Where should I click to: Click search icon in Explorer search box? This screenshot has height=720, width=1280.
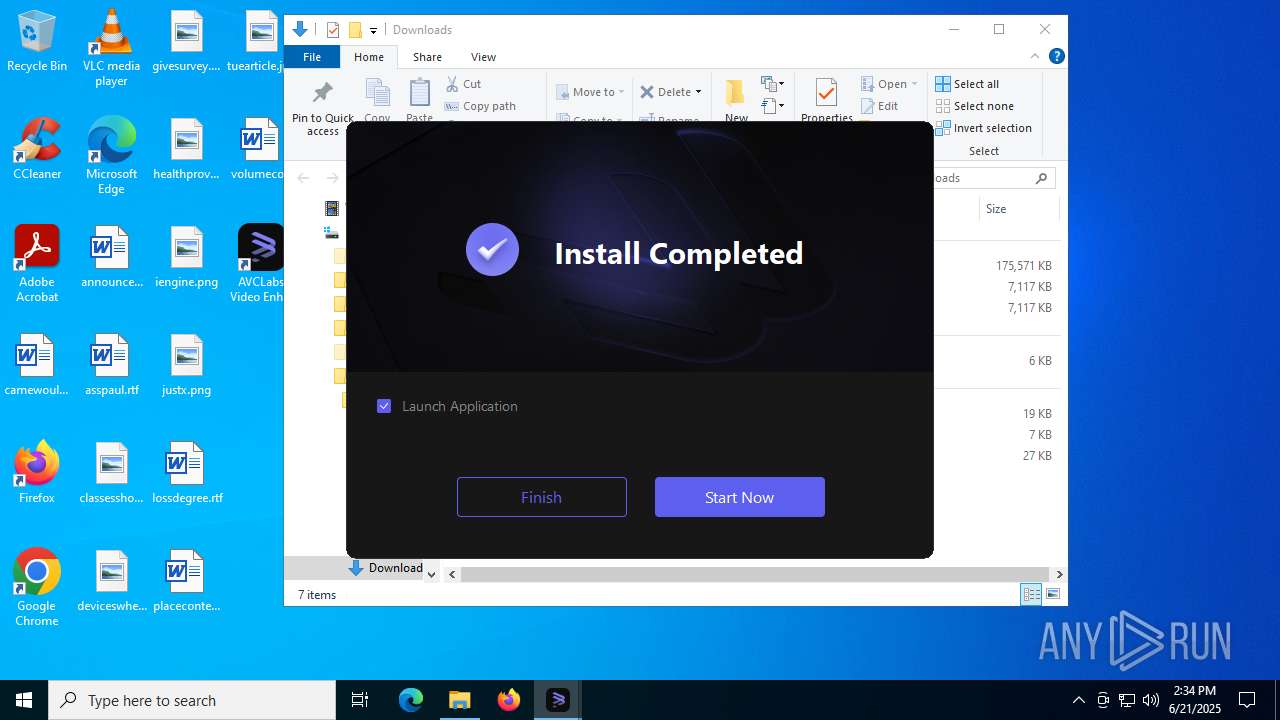point(1041,178)
